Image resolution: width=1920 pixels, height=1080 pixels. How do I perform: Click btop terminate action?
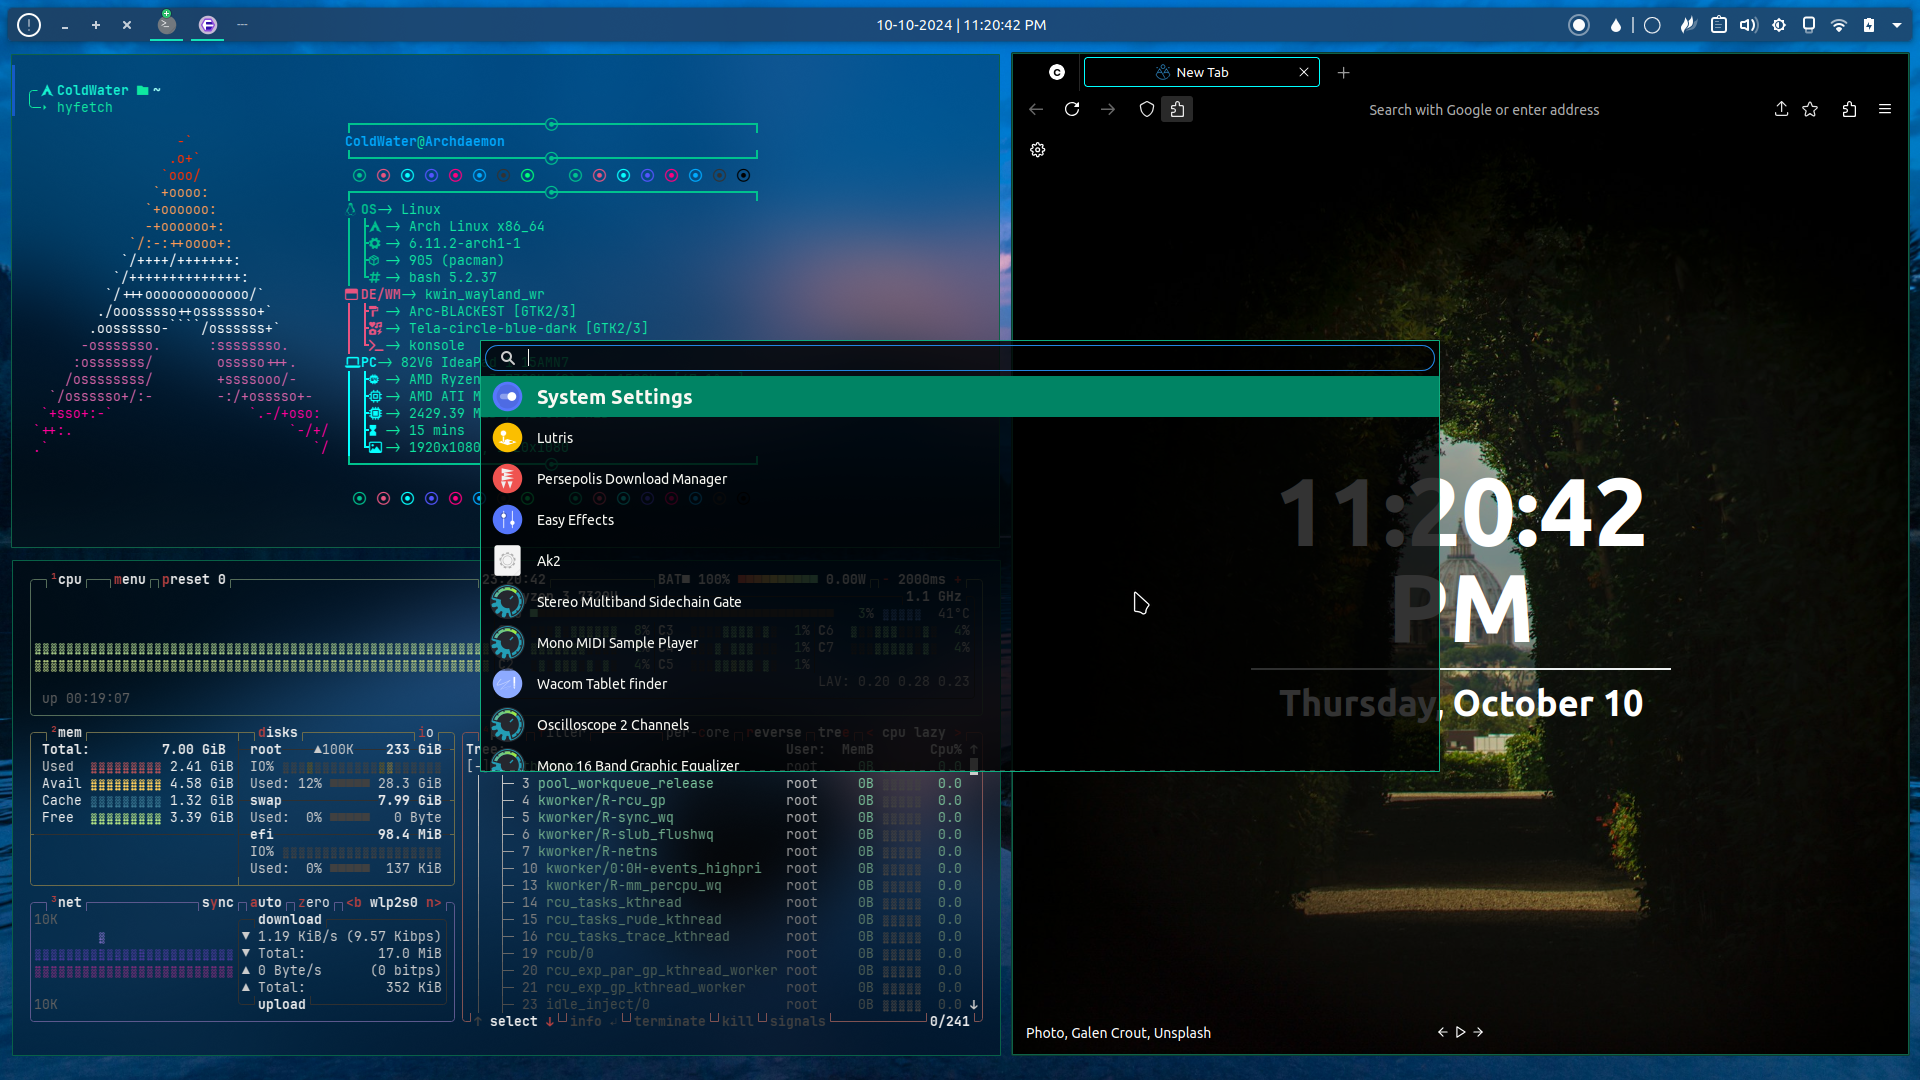click(x=670, y=1022)
